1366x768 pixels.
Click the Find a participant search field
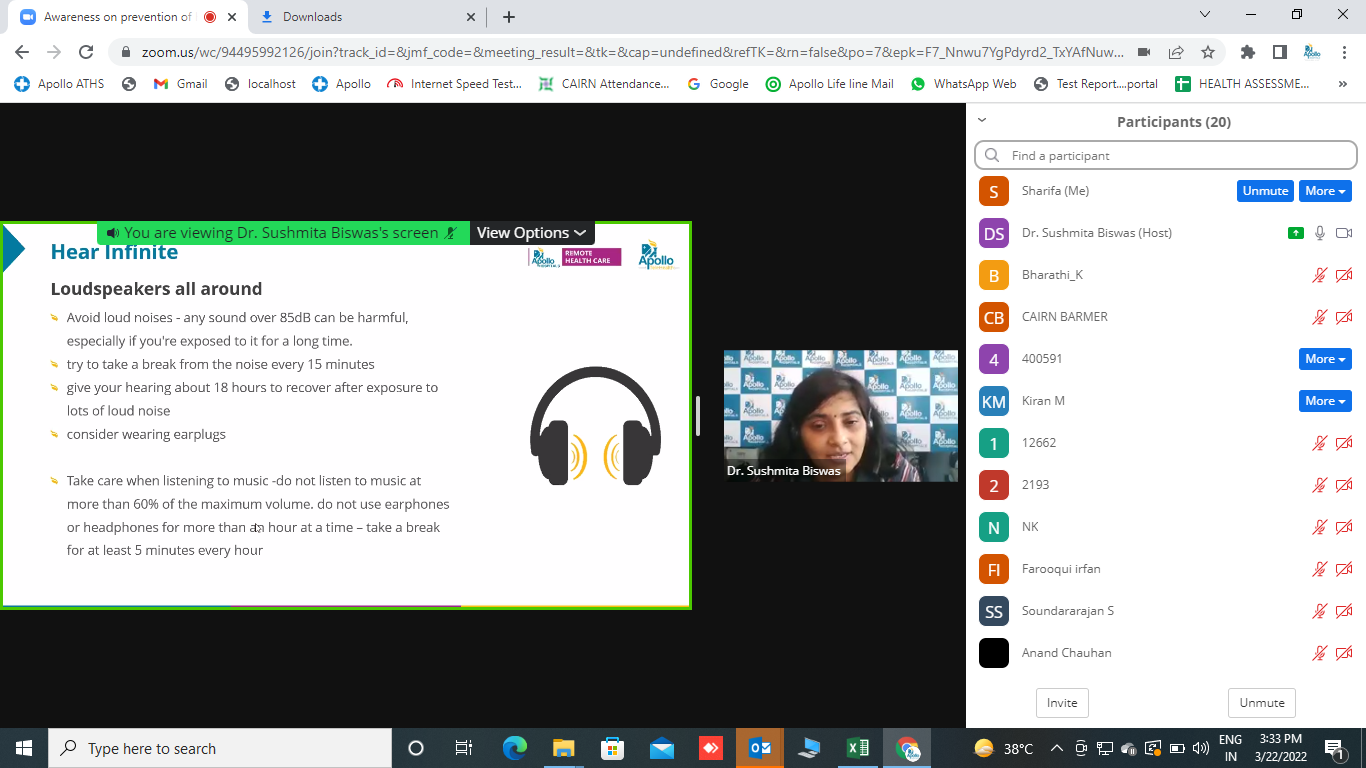click(x=1165, y=156)
